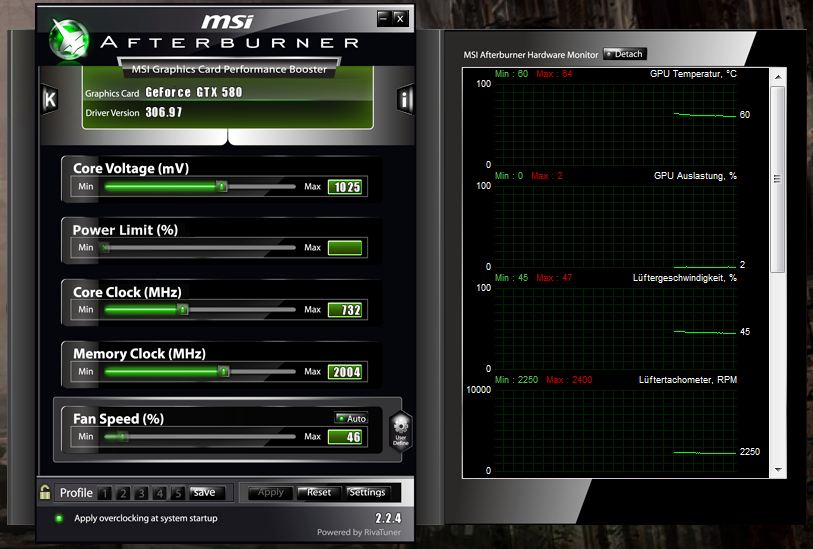Click the Core Voltage value field 1025

(x=345, y=187)
